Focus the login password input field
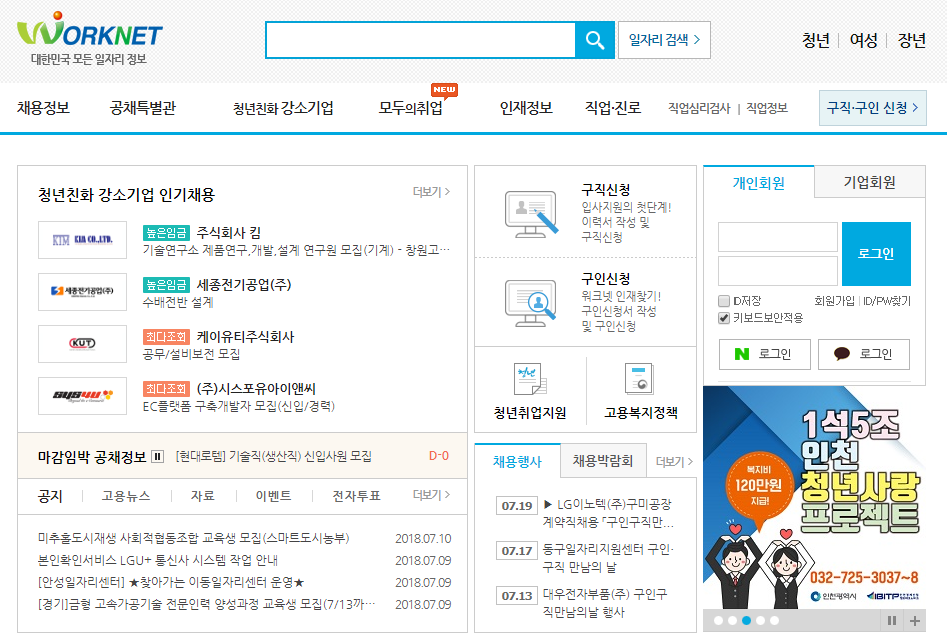The image size is (947, 644). tap(778, 271)
